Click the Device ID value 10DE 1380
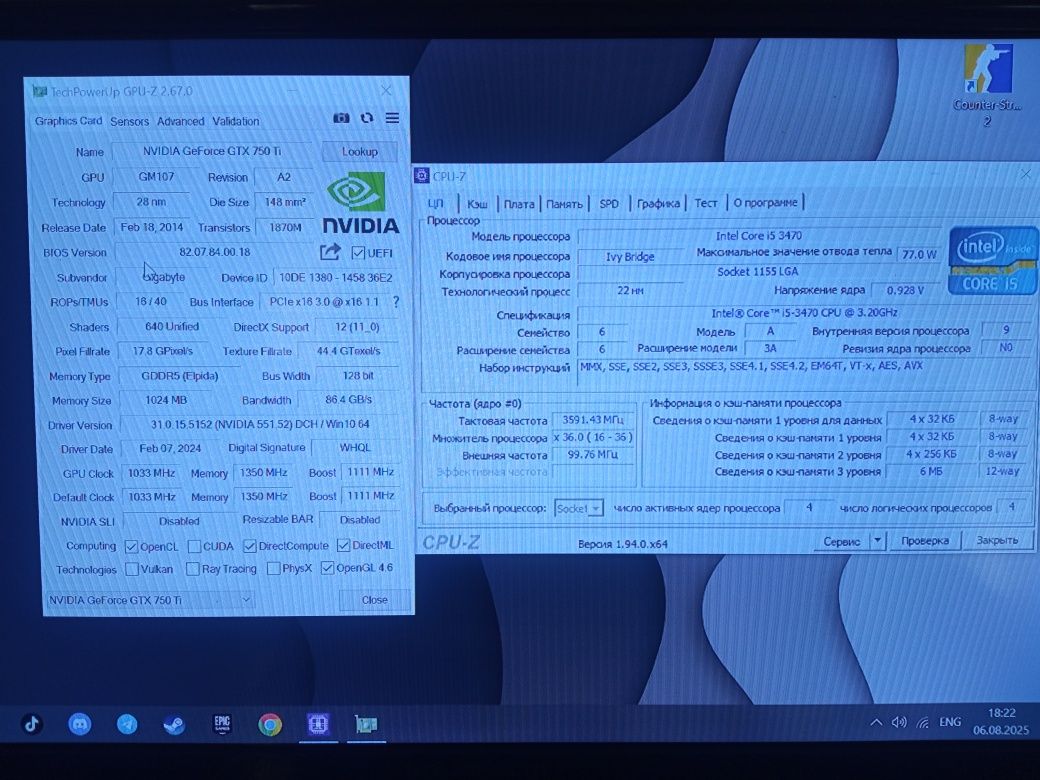1040x780 pixels. point(336,277)
